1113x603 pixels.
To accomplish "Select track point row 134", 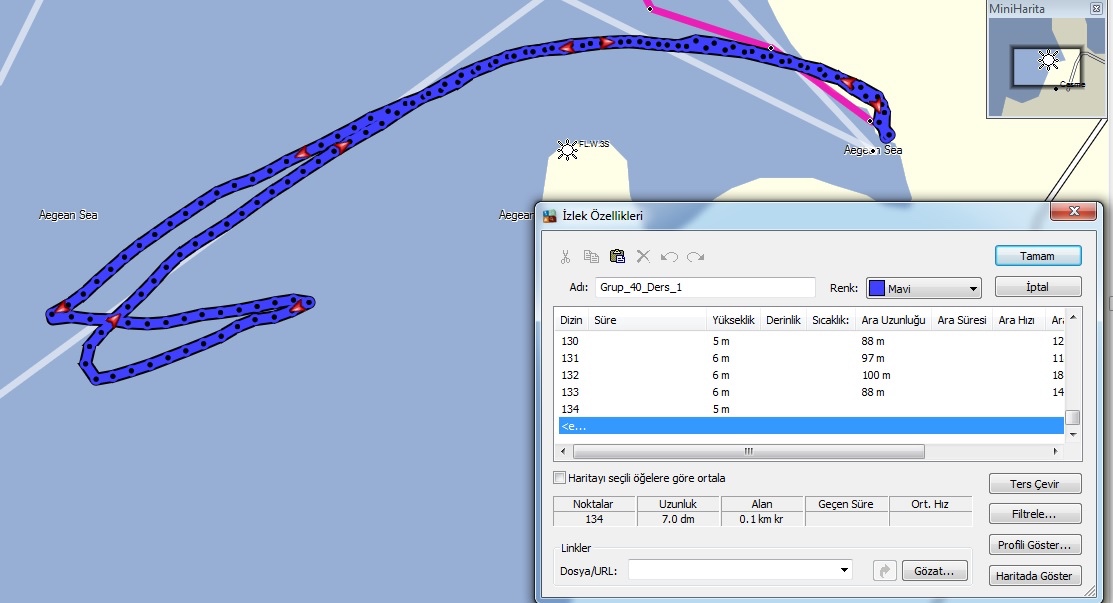I will [x=811, y=409].
